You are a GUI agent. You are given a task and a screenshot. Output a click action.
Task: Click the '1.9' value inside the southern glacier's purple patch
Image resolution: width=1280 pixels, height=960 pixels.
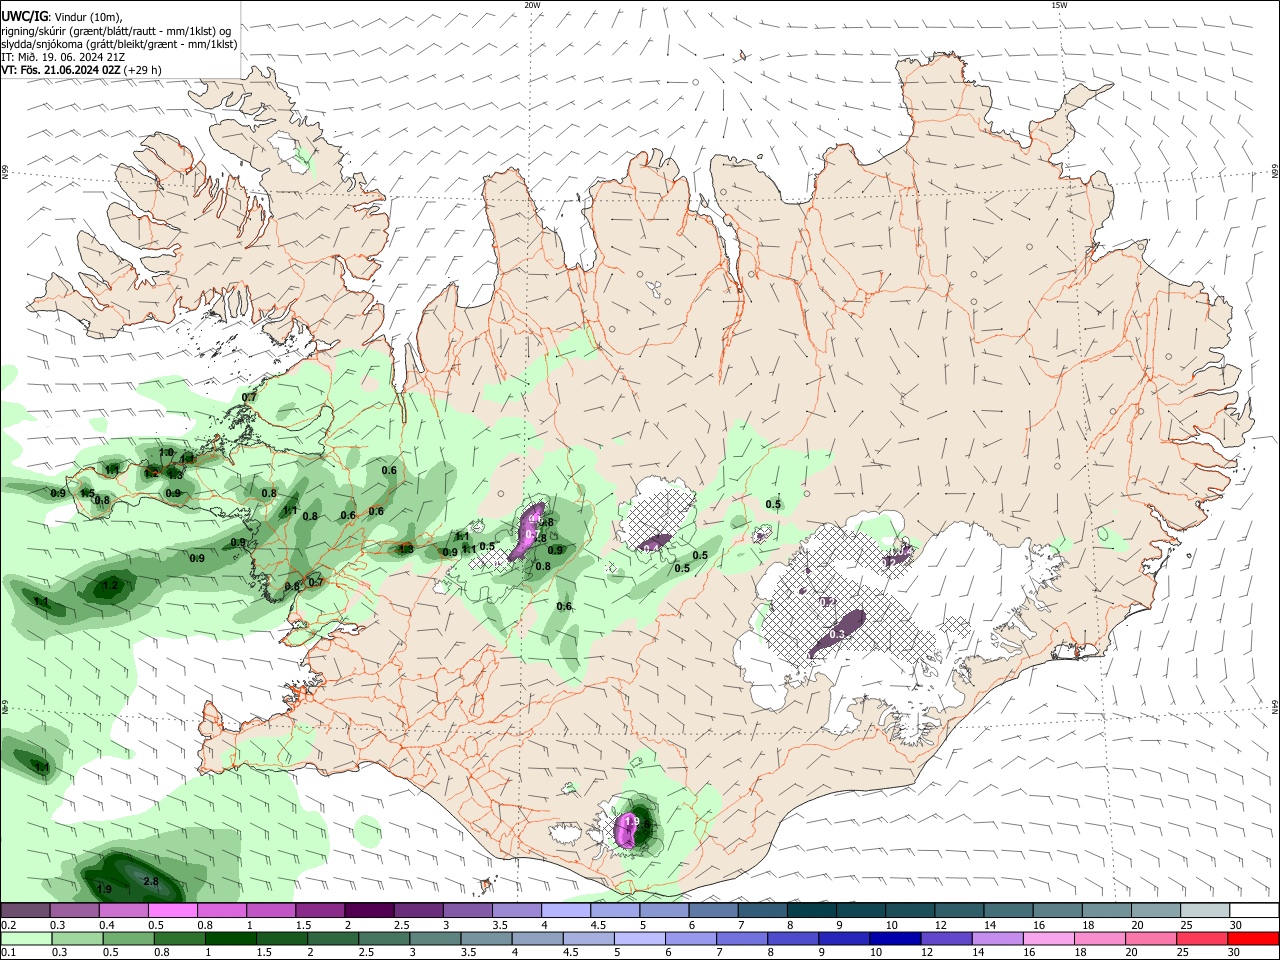coord(631,822)
